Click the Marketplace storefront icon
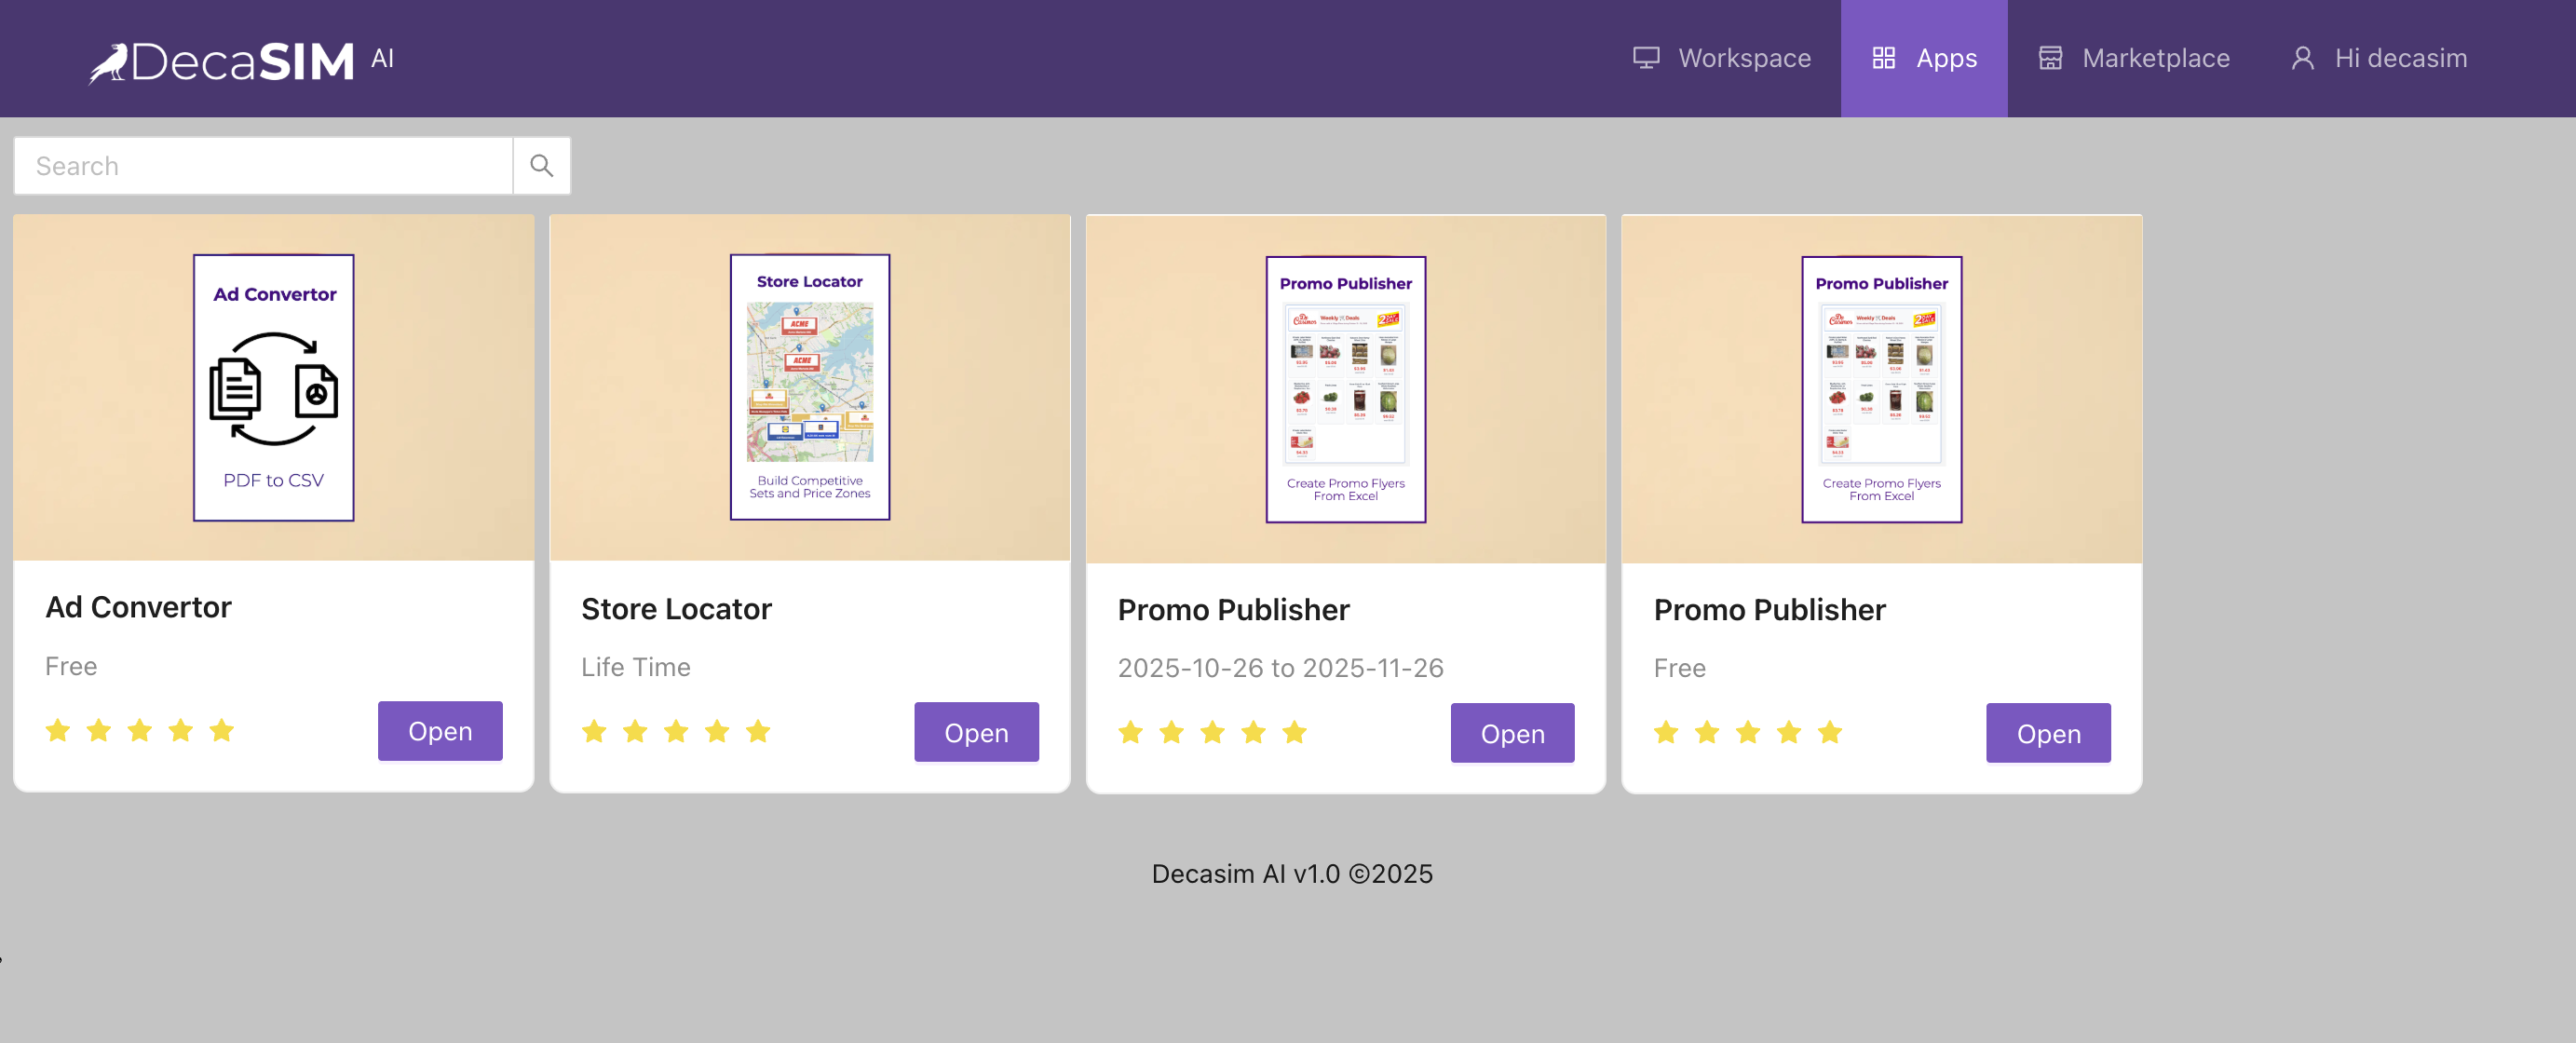The image size is (2576, 1043). point(2050,58)
